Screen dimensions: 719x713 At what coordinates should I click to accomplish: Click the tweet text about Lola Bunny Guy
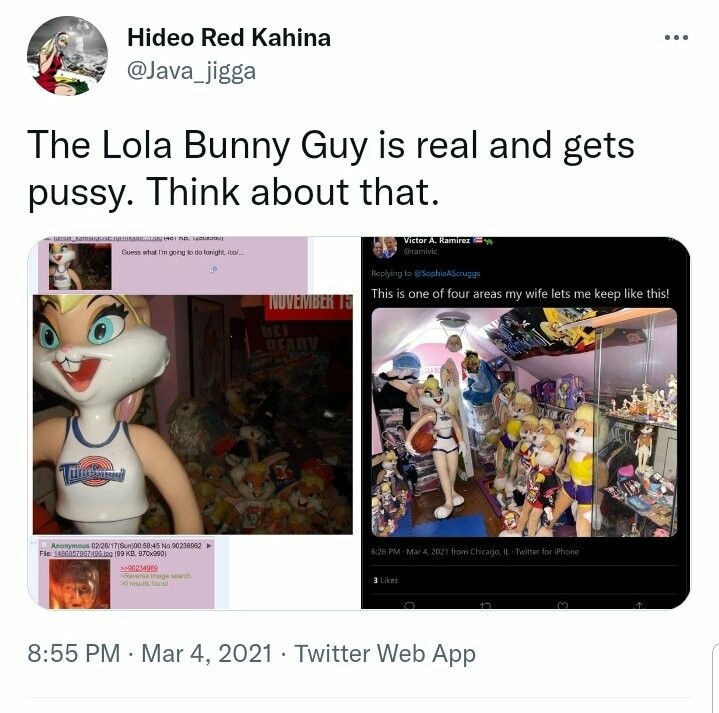(331, 168)
